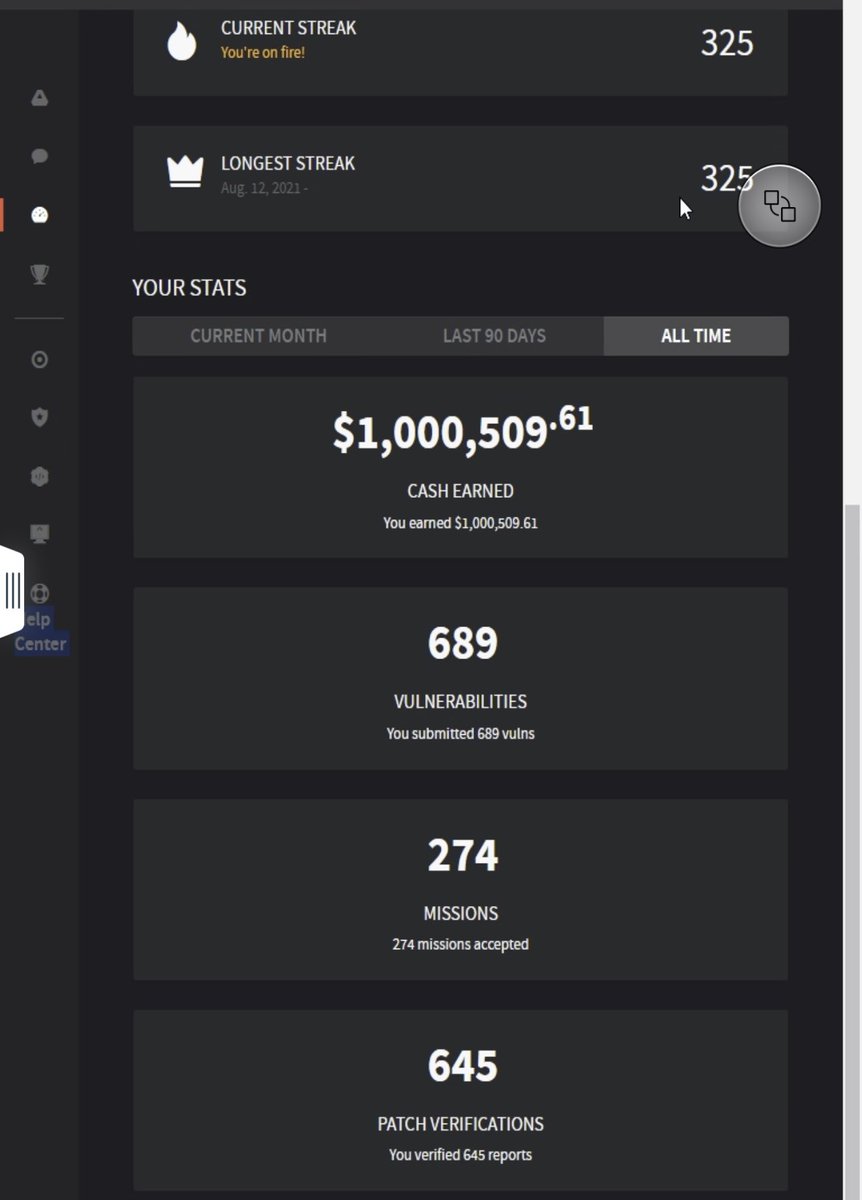Click the $1,000,509.61 cash earned amount
The height and width of the screenshot is (1200, 862).
(462, 431)
